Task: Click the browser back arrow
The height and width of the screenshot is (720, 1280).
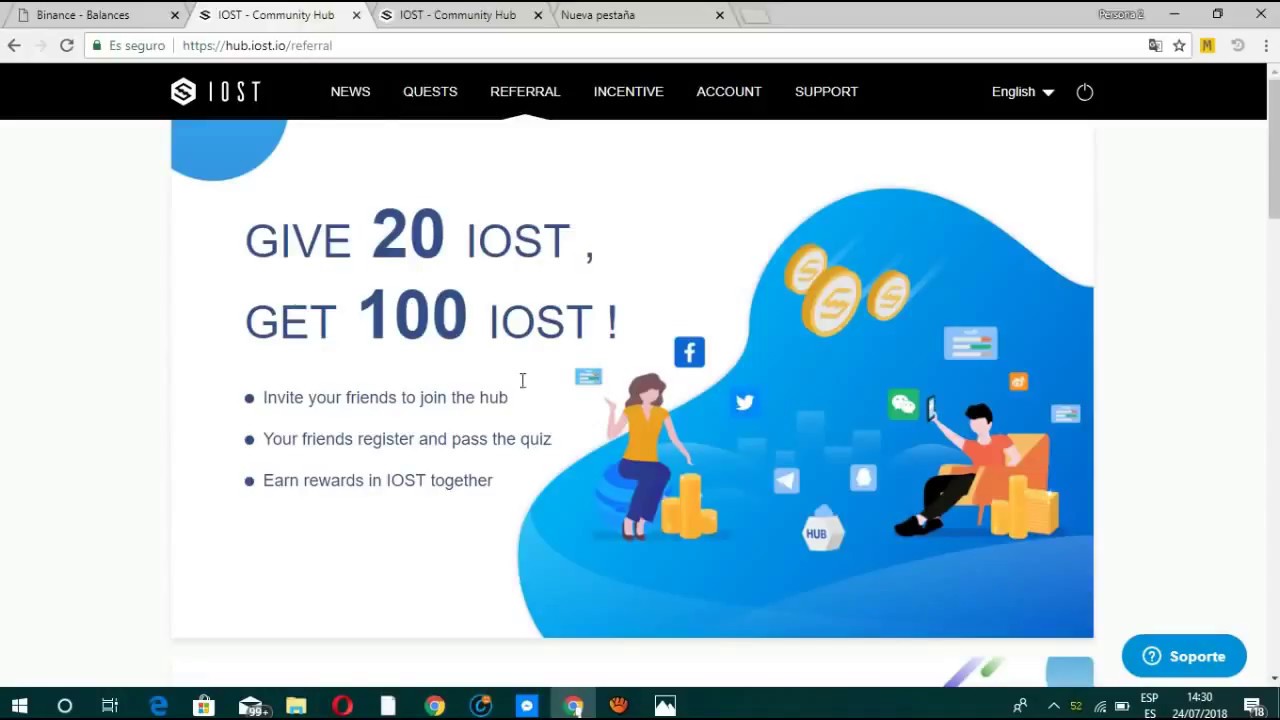Action: pos(14,45)
